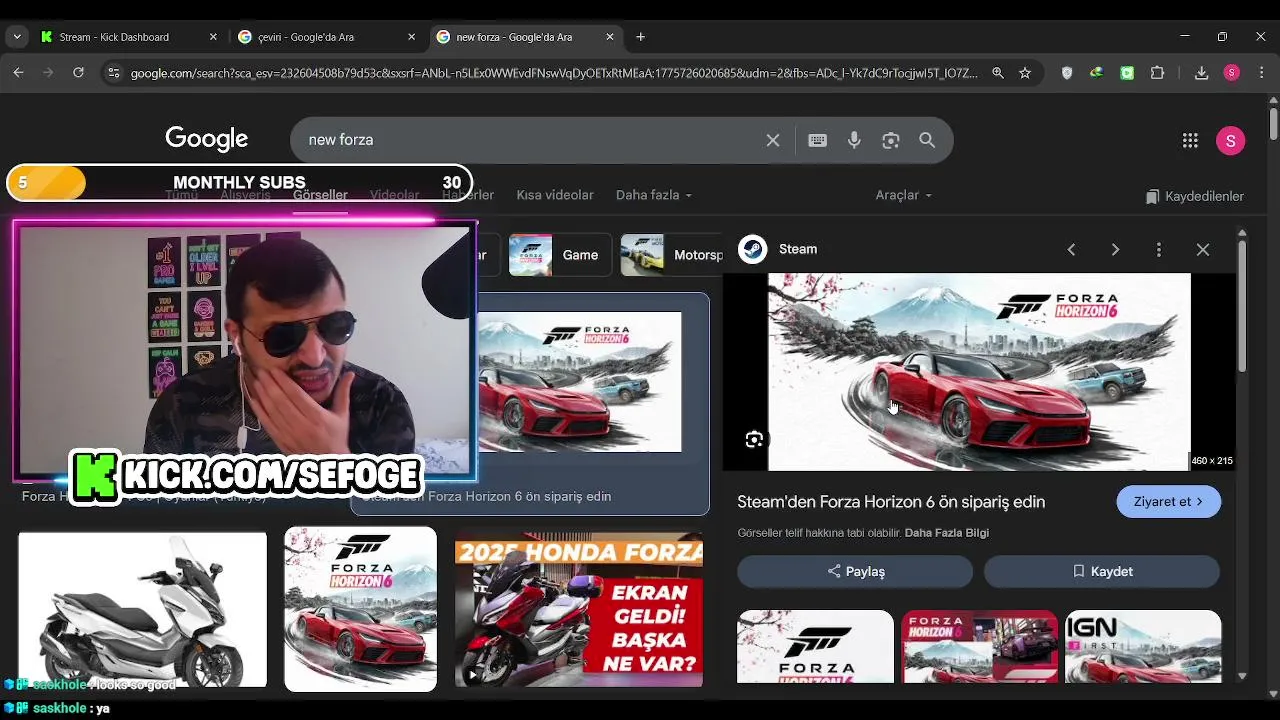Open the vertical Forza Horizon 6 poster result
The image size is (1280, 720).
(x=360, y=609)
